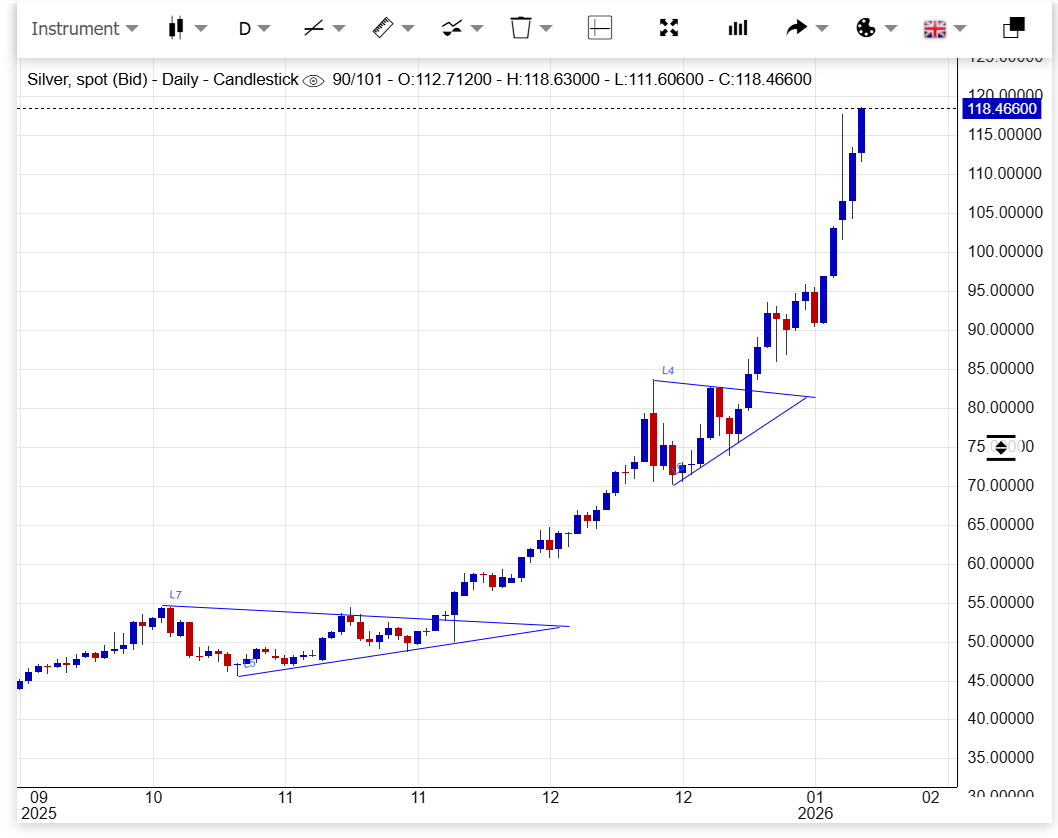Viewport: 1058px width, 838px height.
Task: Click the 118.46600 current price tag
Action: [x=1000, y=109]
